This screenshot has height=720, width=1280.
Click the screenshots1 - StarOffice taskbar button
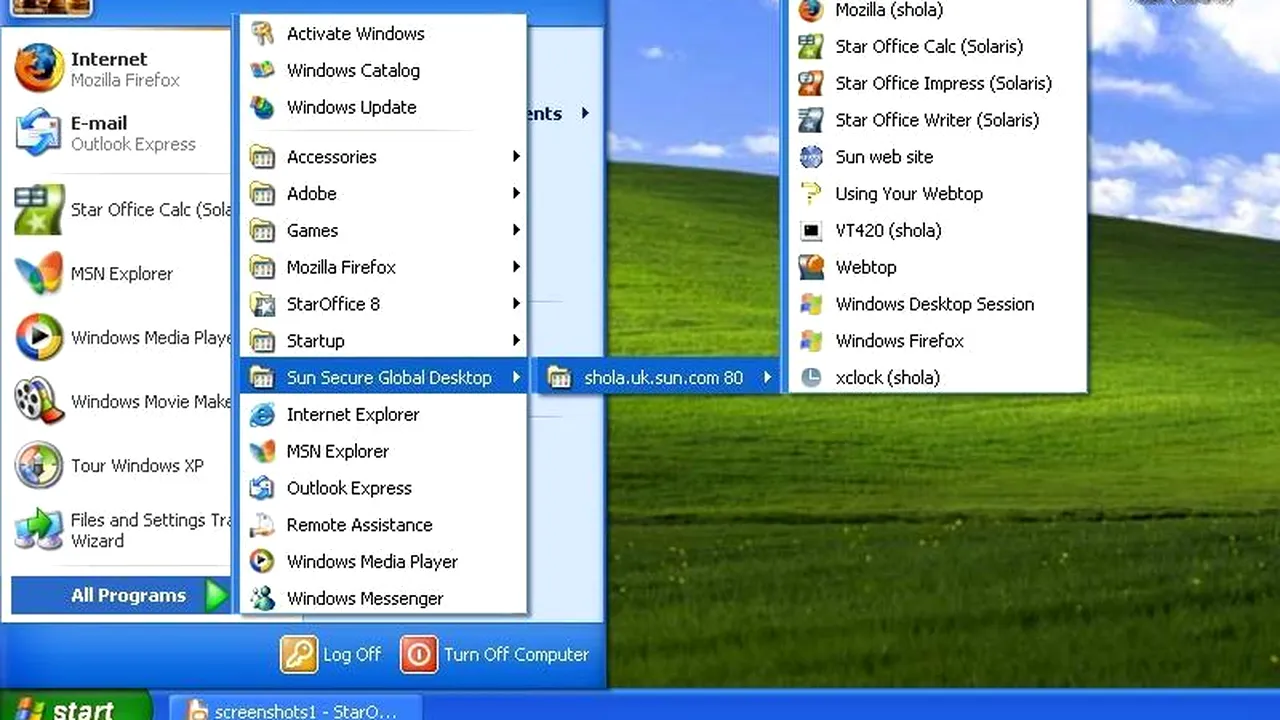(x=296, y=710)
